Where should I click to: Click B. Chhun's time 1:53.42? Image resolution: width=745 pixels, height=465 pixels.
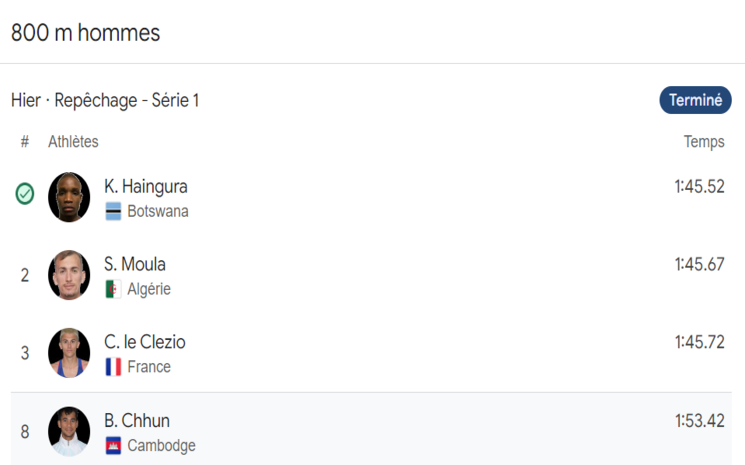click(699, 420)
